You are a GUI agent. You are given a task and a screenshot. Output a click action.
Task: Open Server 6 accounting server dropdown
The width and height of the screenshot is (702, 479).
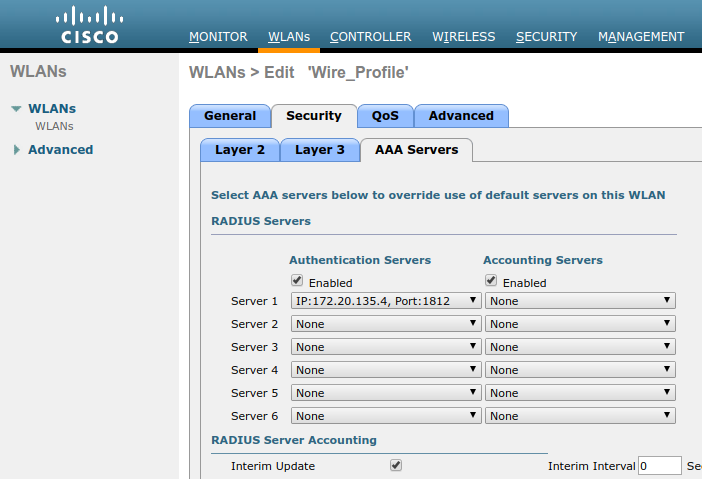pos(580,416)
